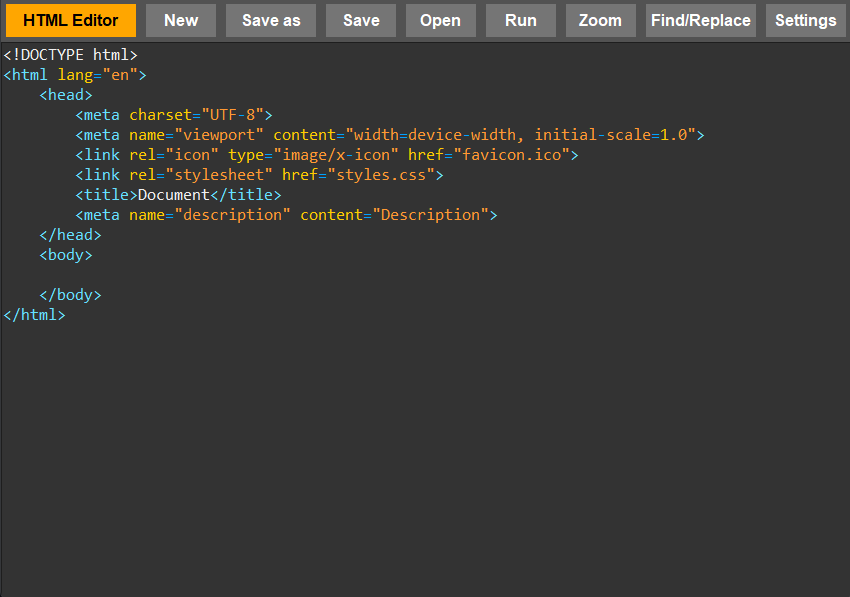Click the word Document in title tag

[x=174, y=195]
